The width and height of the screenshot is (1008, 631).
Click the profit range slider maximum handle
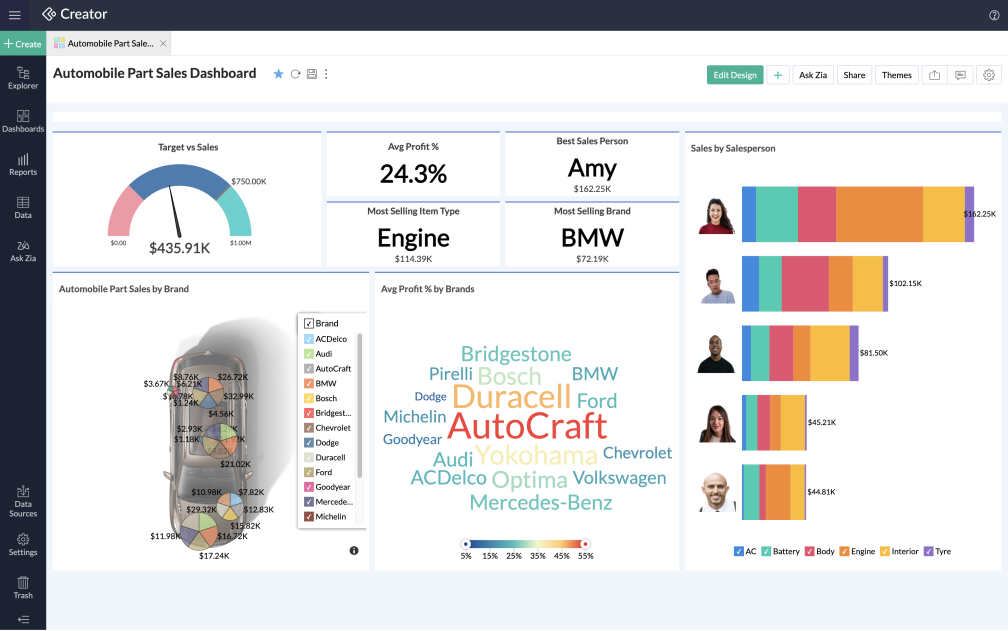(x=585, y=544)
